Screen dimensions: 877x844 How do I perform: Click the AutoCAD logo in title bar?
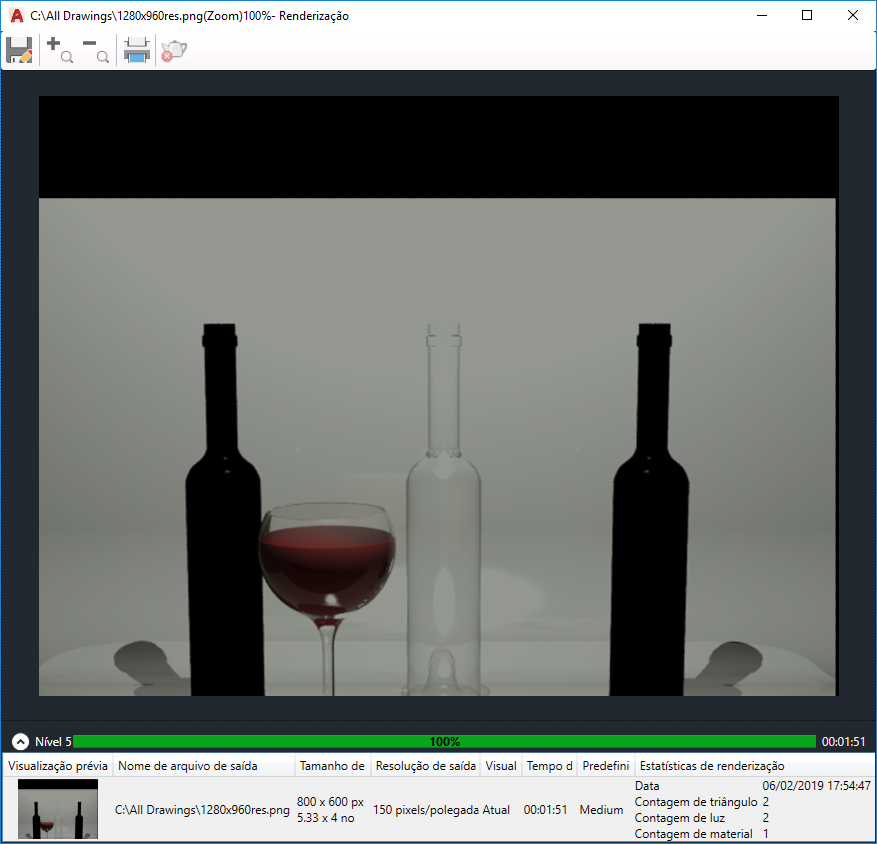(x=17, y=16)
